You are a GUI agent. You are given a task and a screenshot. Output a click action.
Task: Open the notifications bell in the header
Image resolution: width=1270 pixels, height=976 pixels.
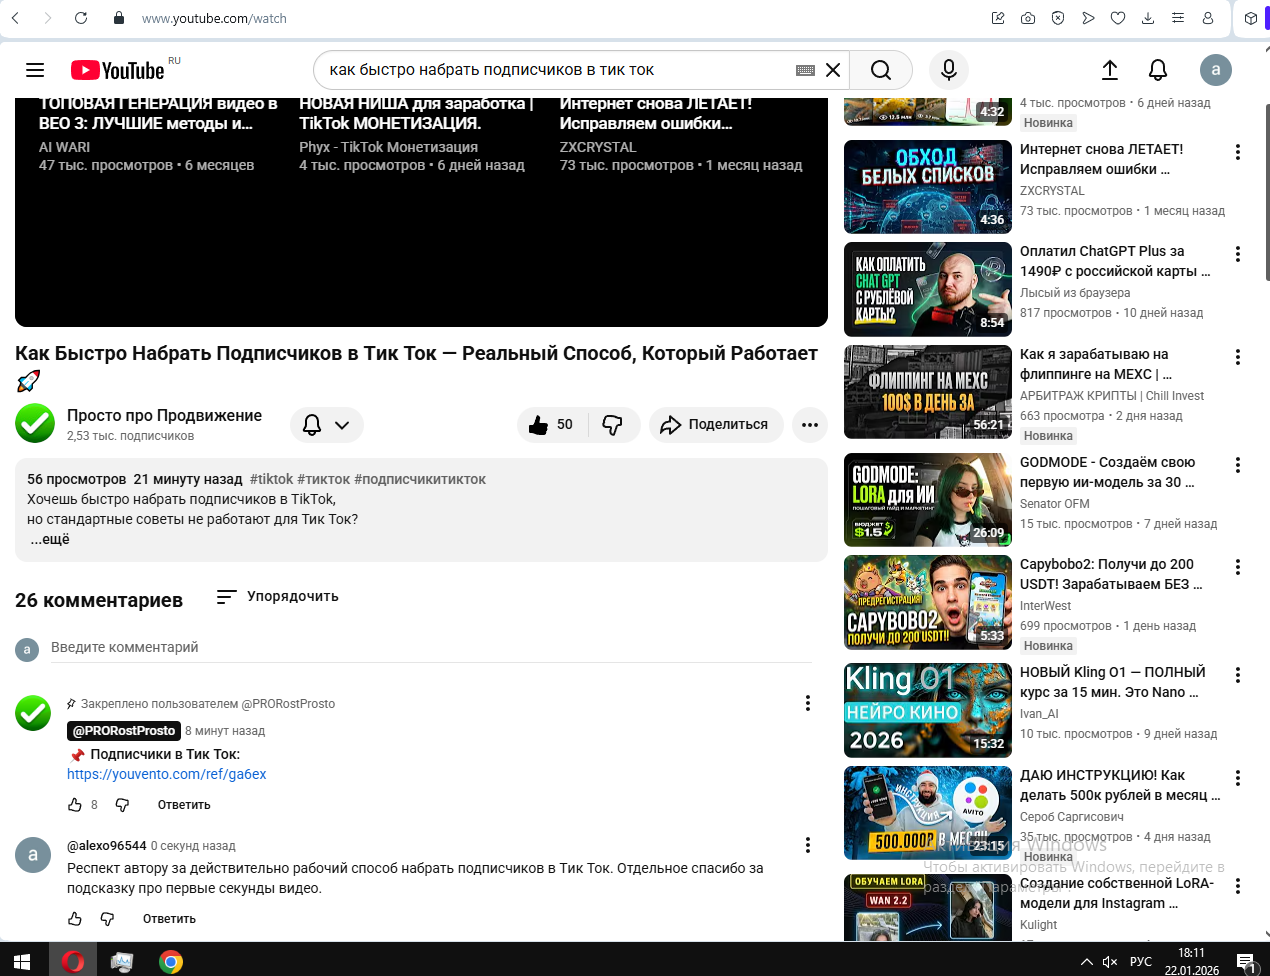click(x=1157, y=70)
